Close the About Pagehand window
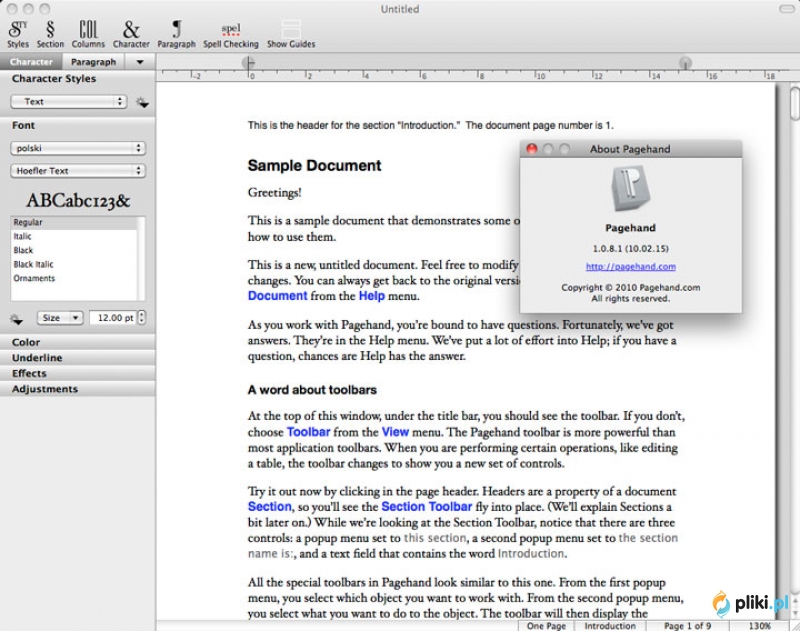The height and width of the screenshot is (631, 800). (x=532, y=149)
